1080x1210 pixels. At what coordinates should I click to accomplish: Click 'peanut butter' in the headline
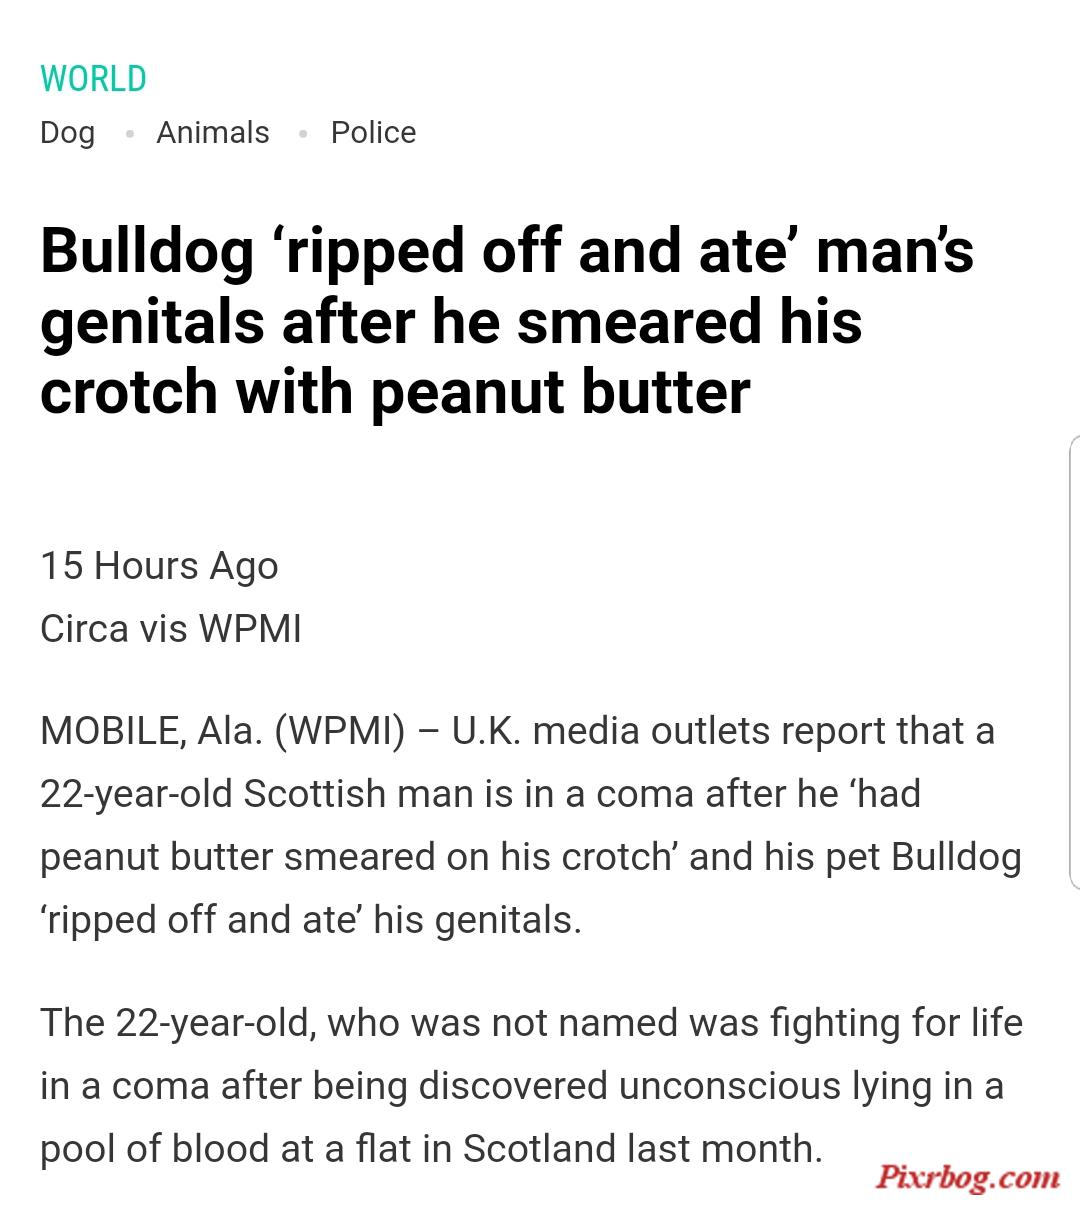(x=560, y=392)
